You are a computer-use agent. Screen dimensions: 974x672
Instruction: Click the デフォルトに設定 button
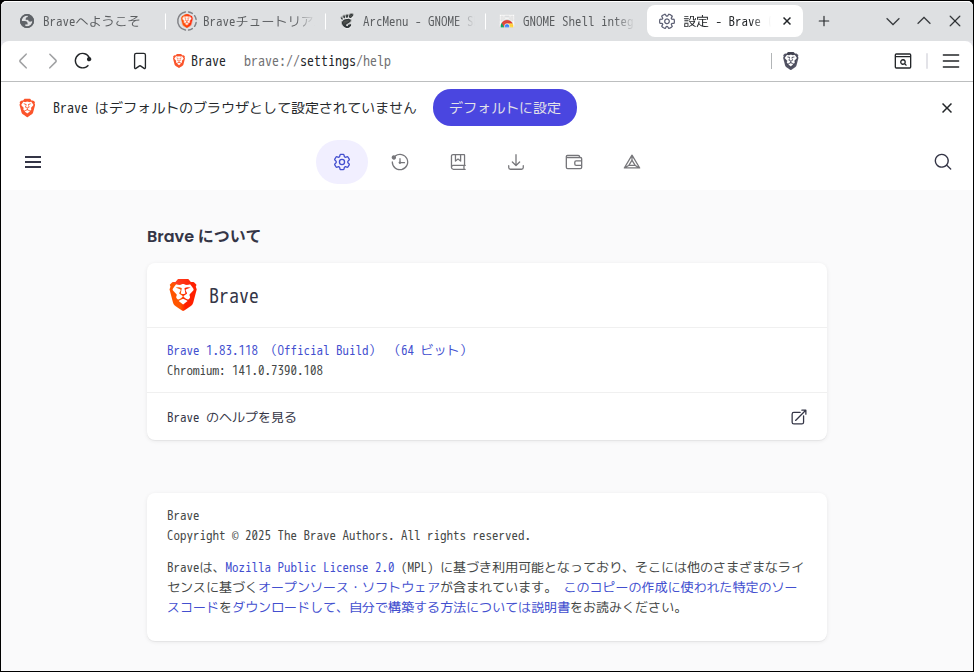tap(504, 107)
